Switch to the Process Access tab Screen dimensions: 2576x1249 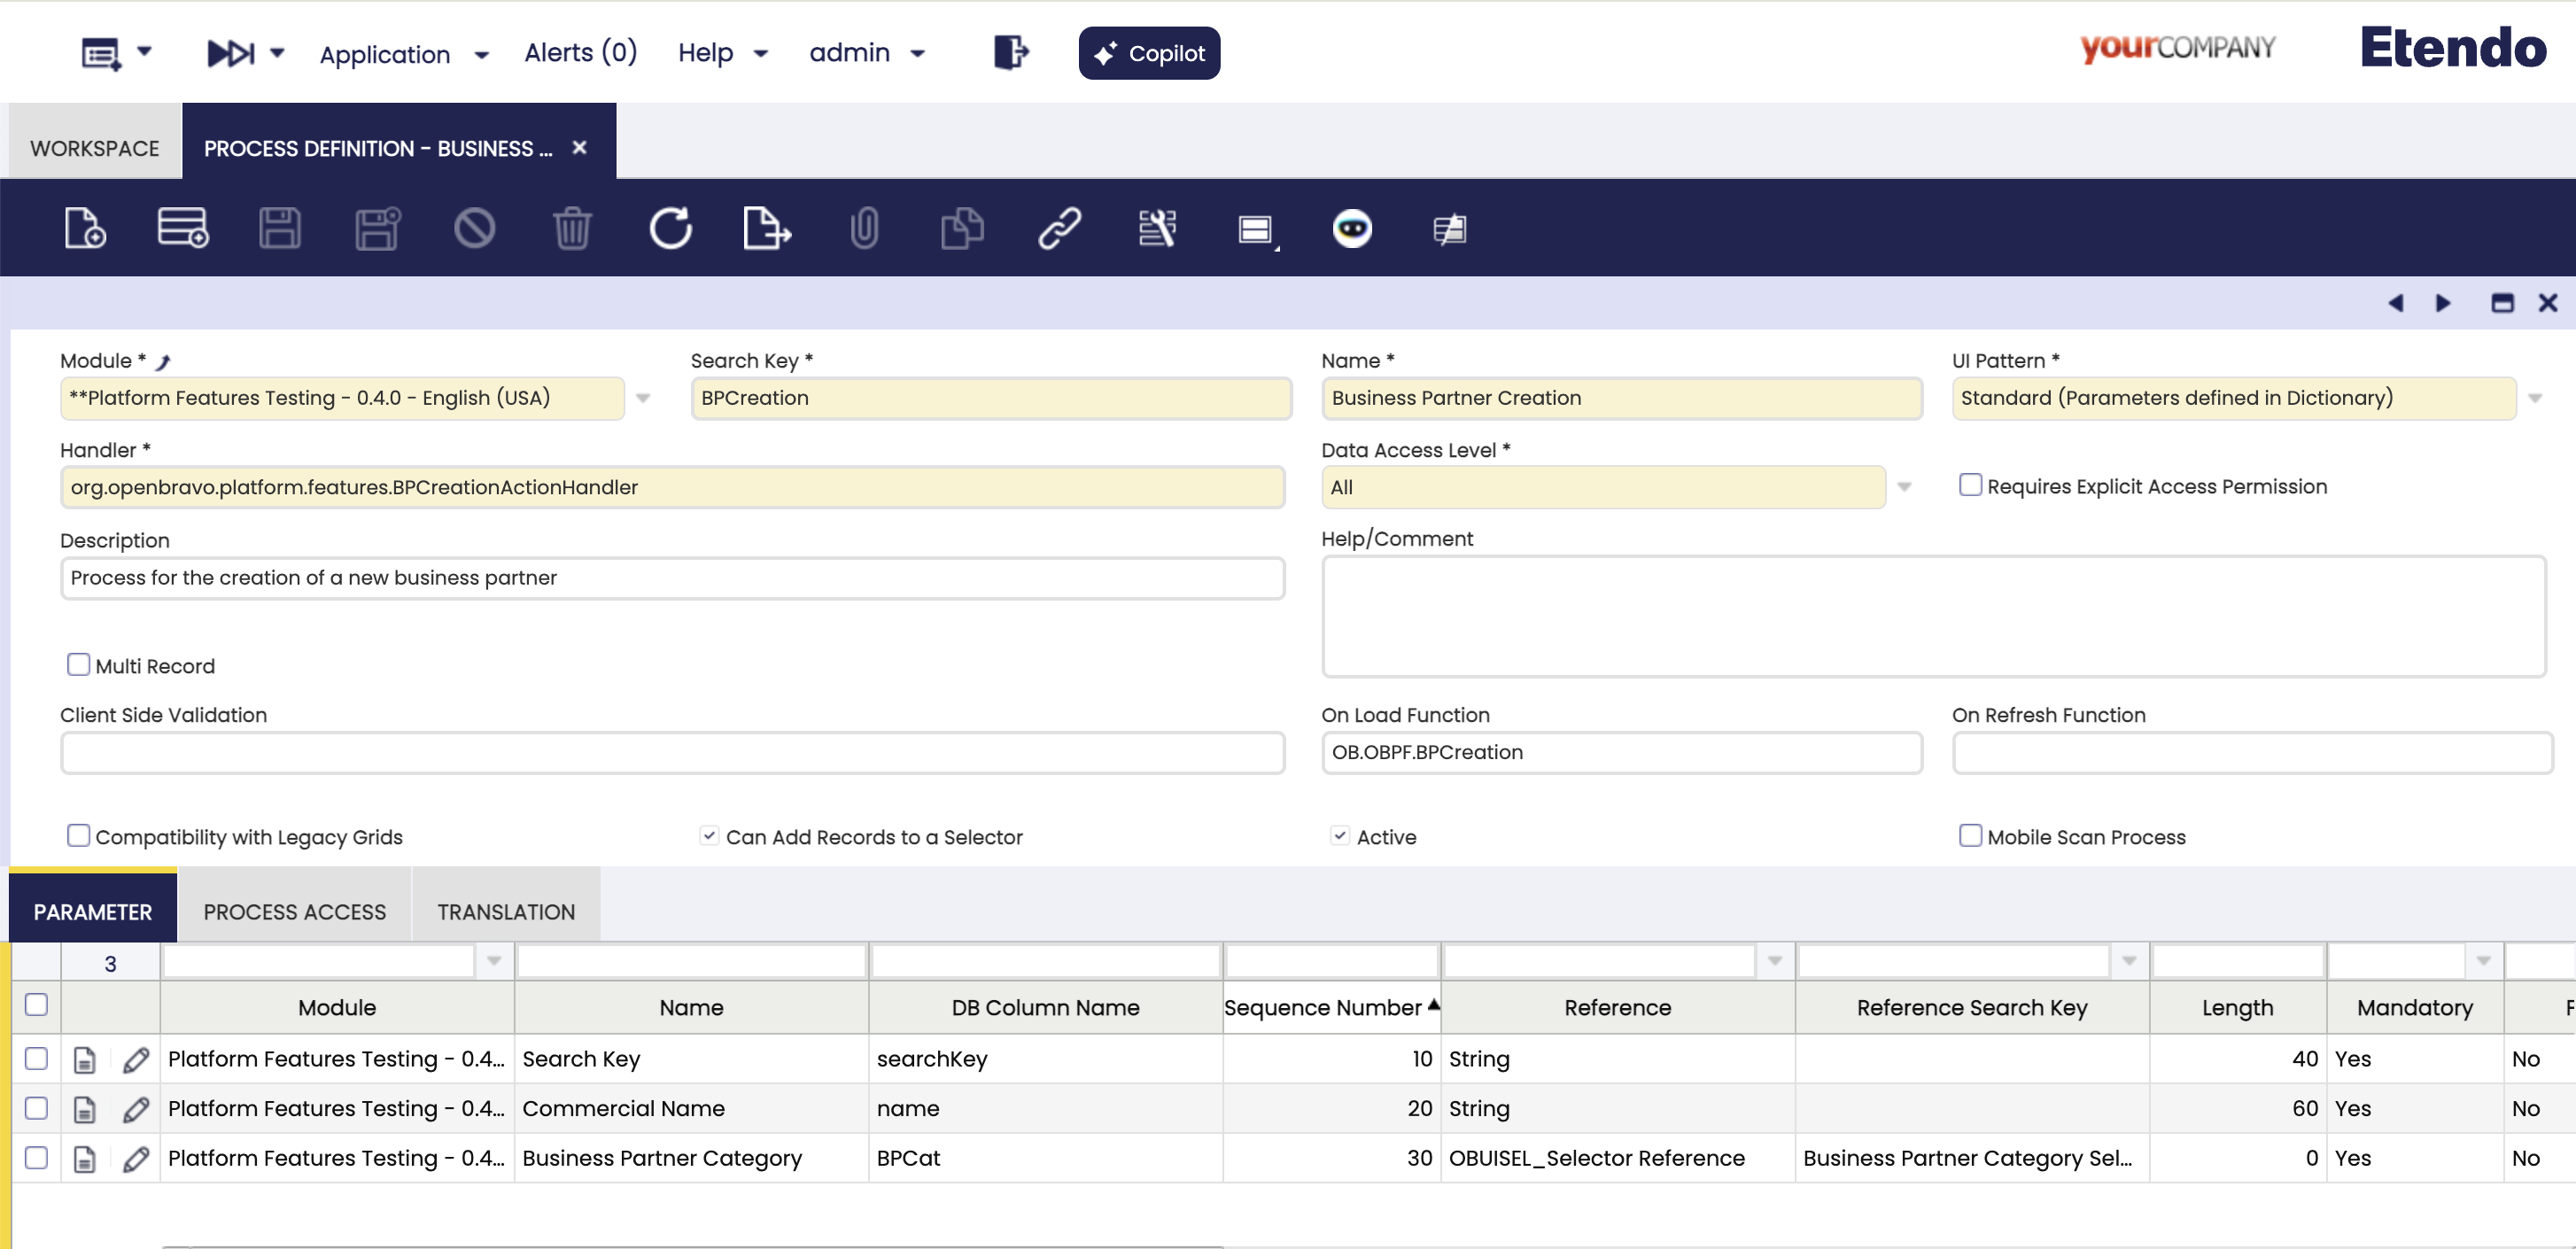294,911
